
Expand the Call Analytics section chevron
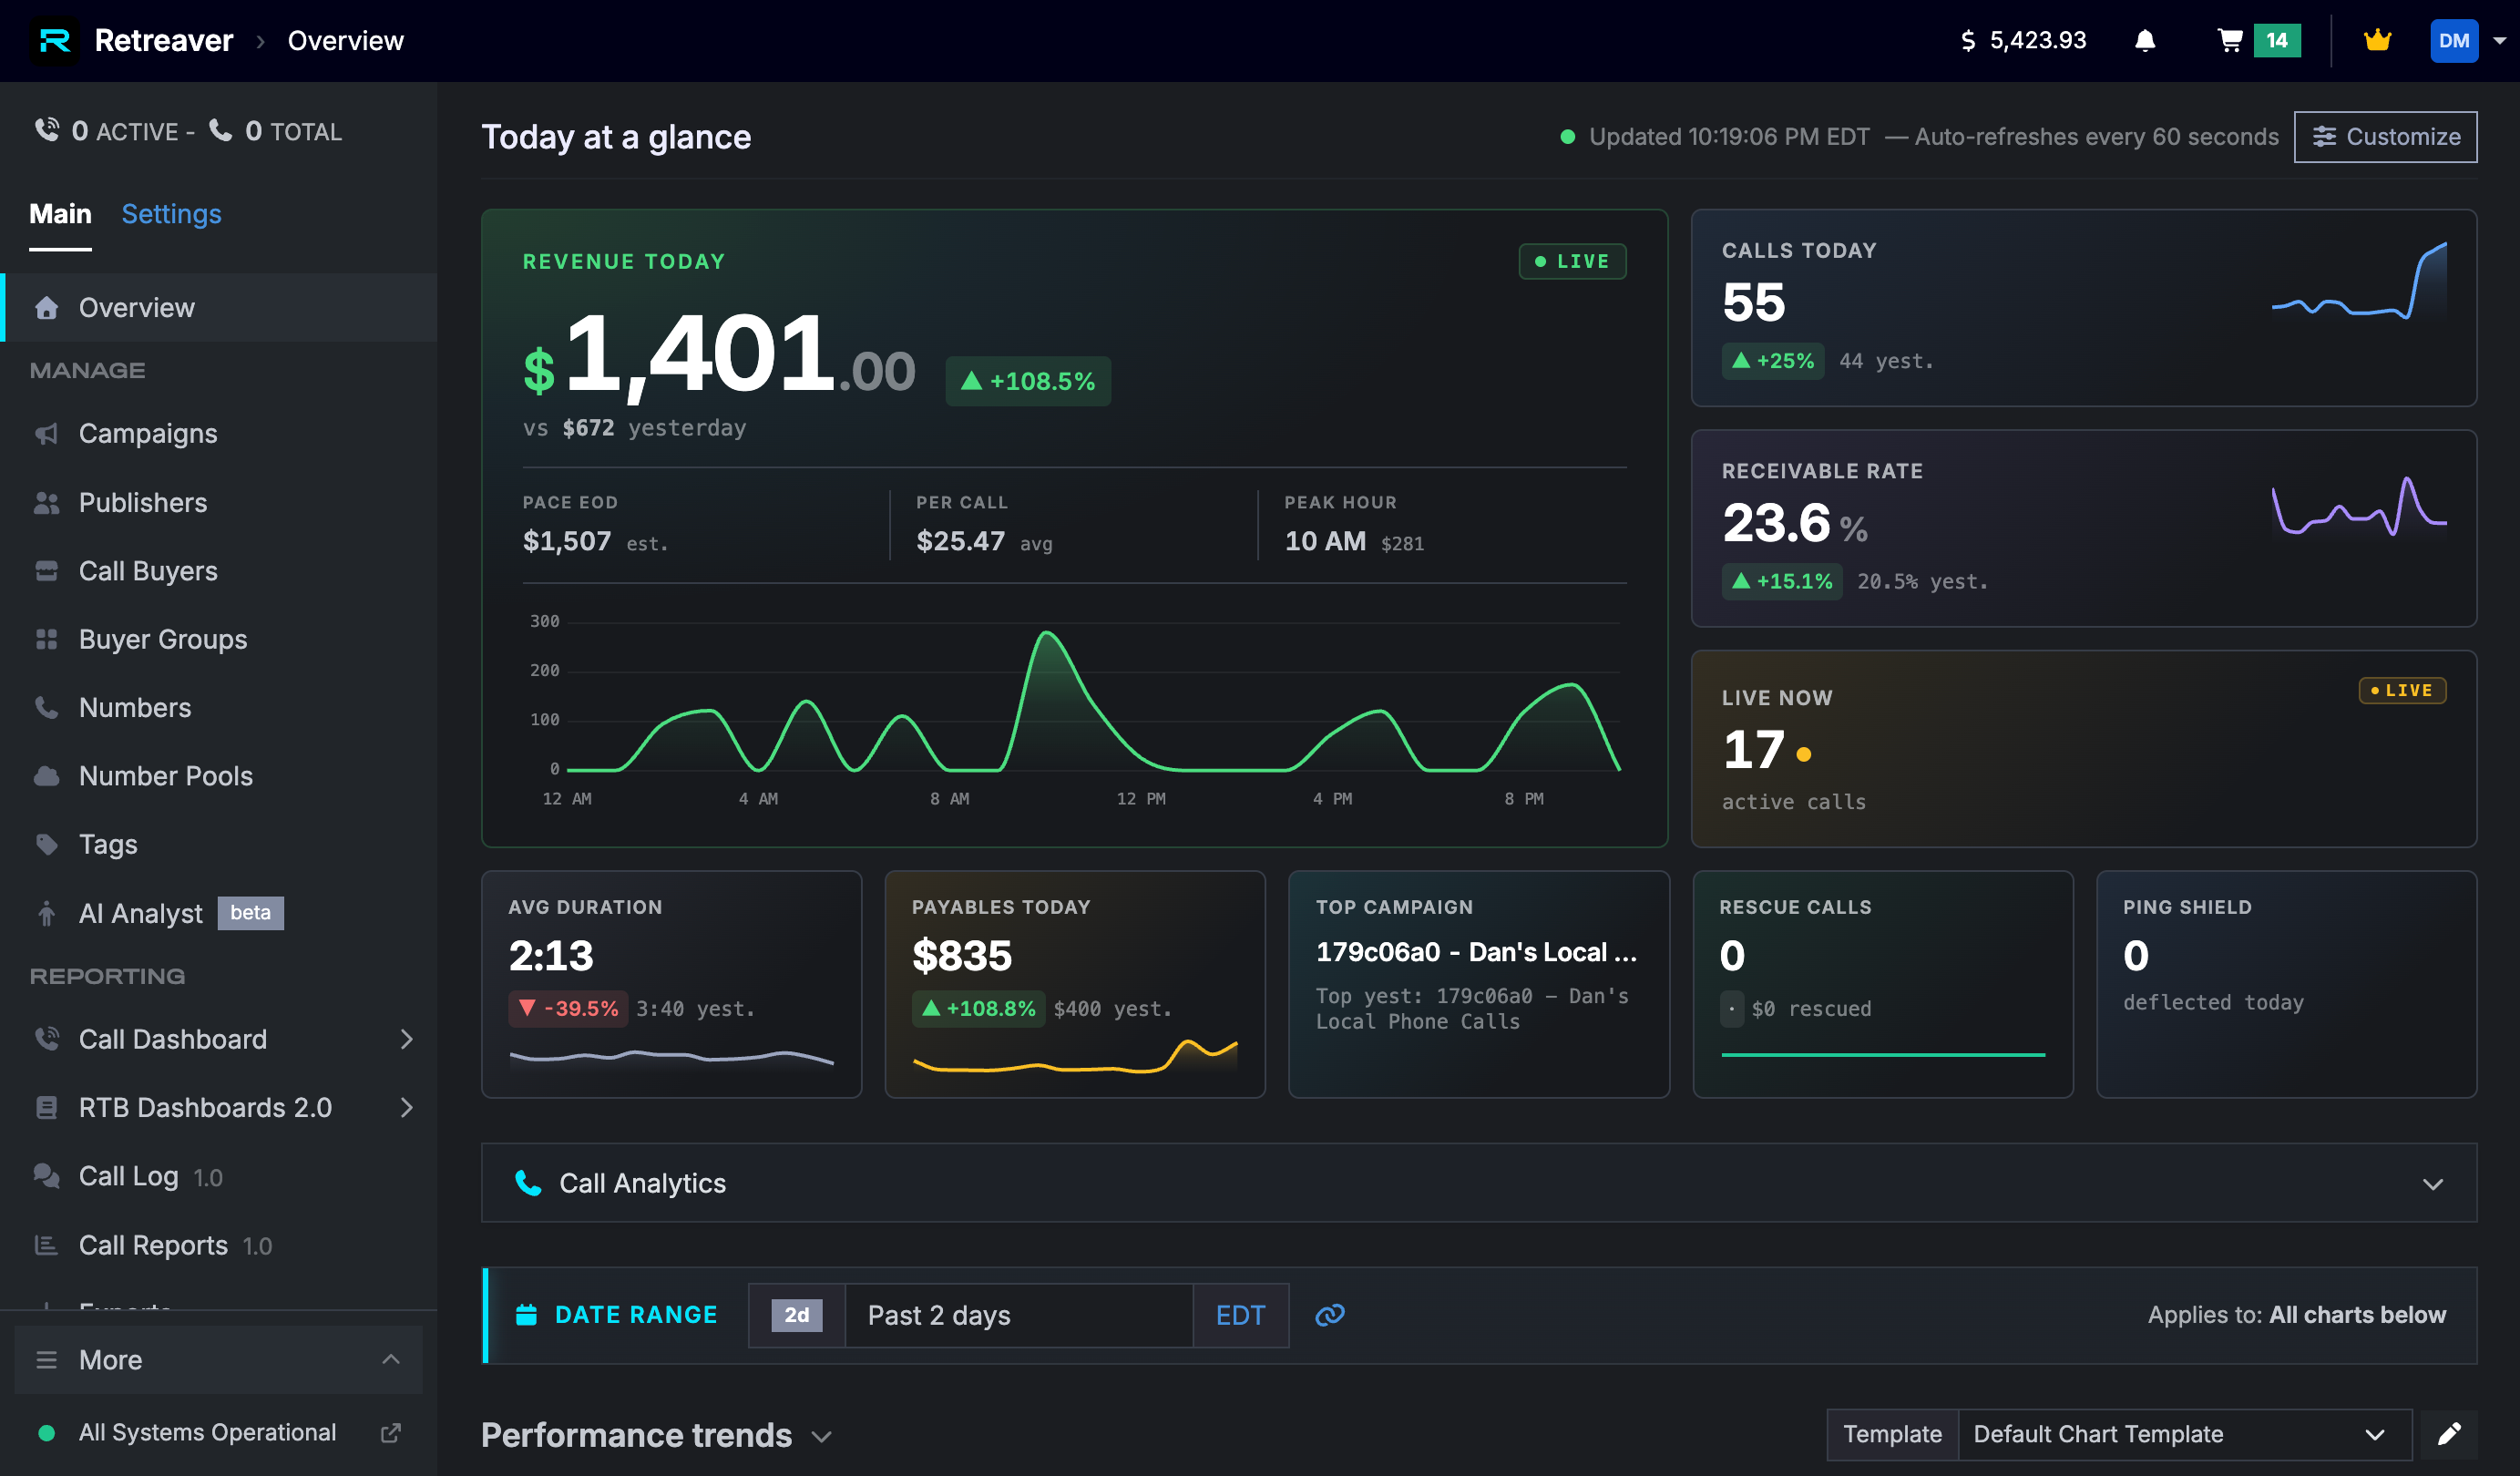pos(2432,1184)
